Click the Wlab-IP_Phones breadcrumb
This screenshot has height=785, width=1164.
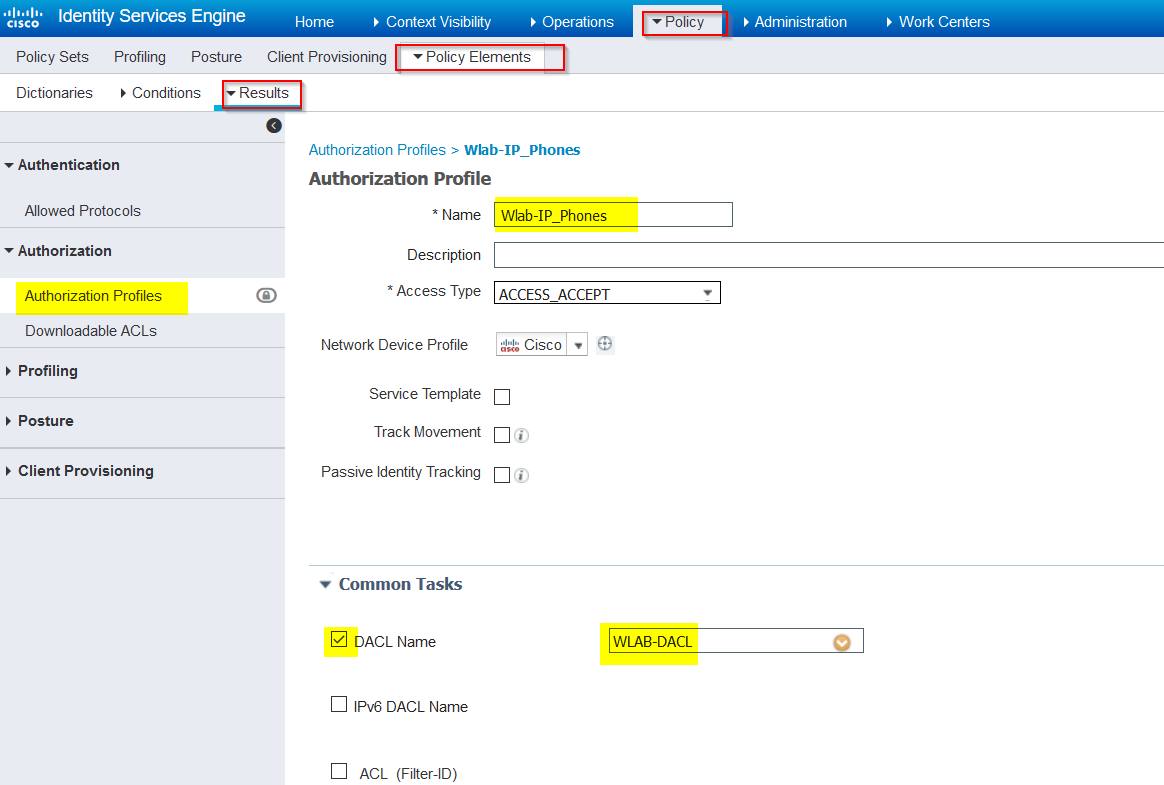click(x=522, y=150)
